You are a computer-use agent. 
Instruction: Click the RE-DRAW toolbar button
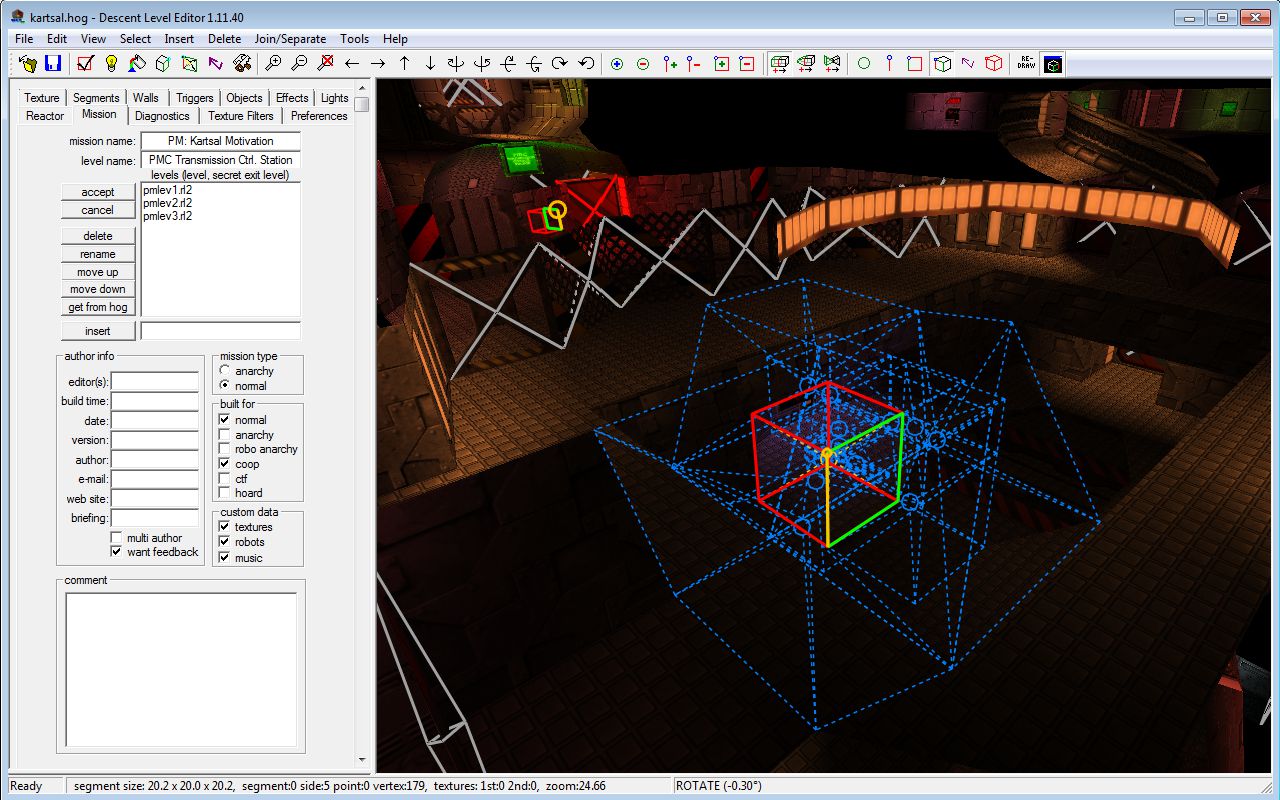pyautogui.click(x=1026, y=64)
